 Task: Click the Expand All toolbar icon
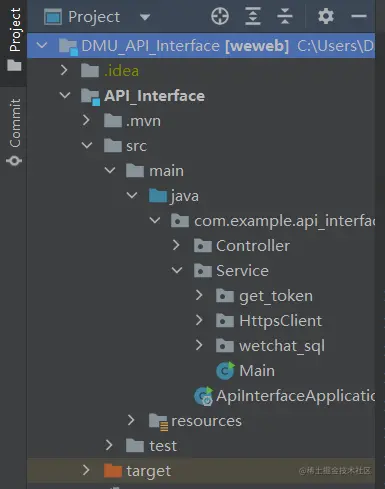[253, 16]
